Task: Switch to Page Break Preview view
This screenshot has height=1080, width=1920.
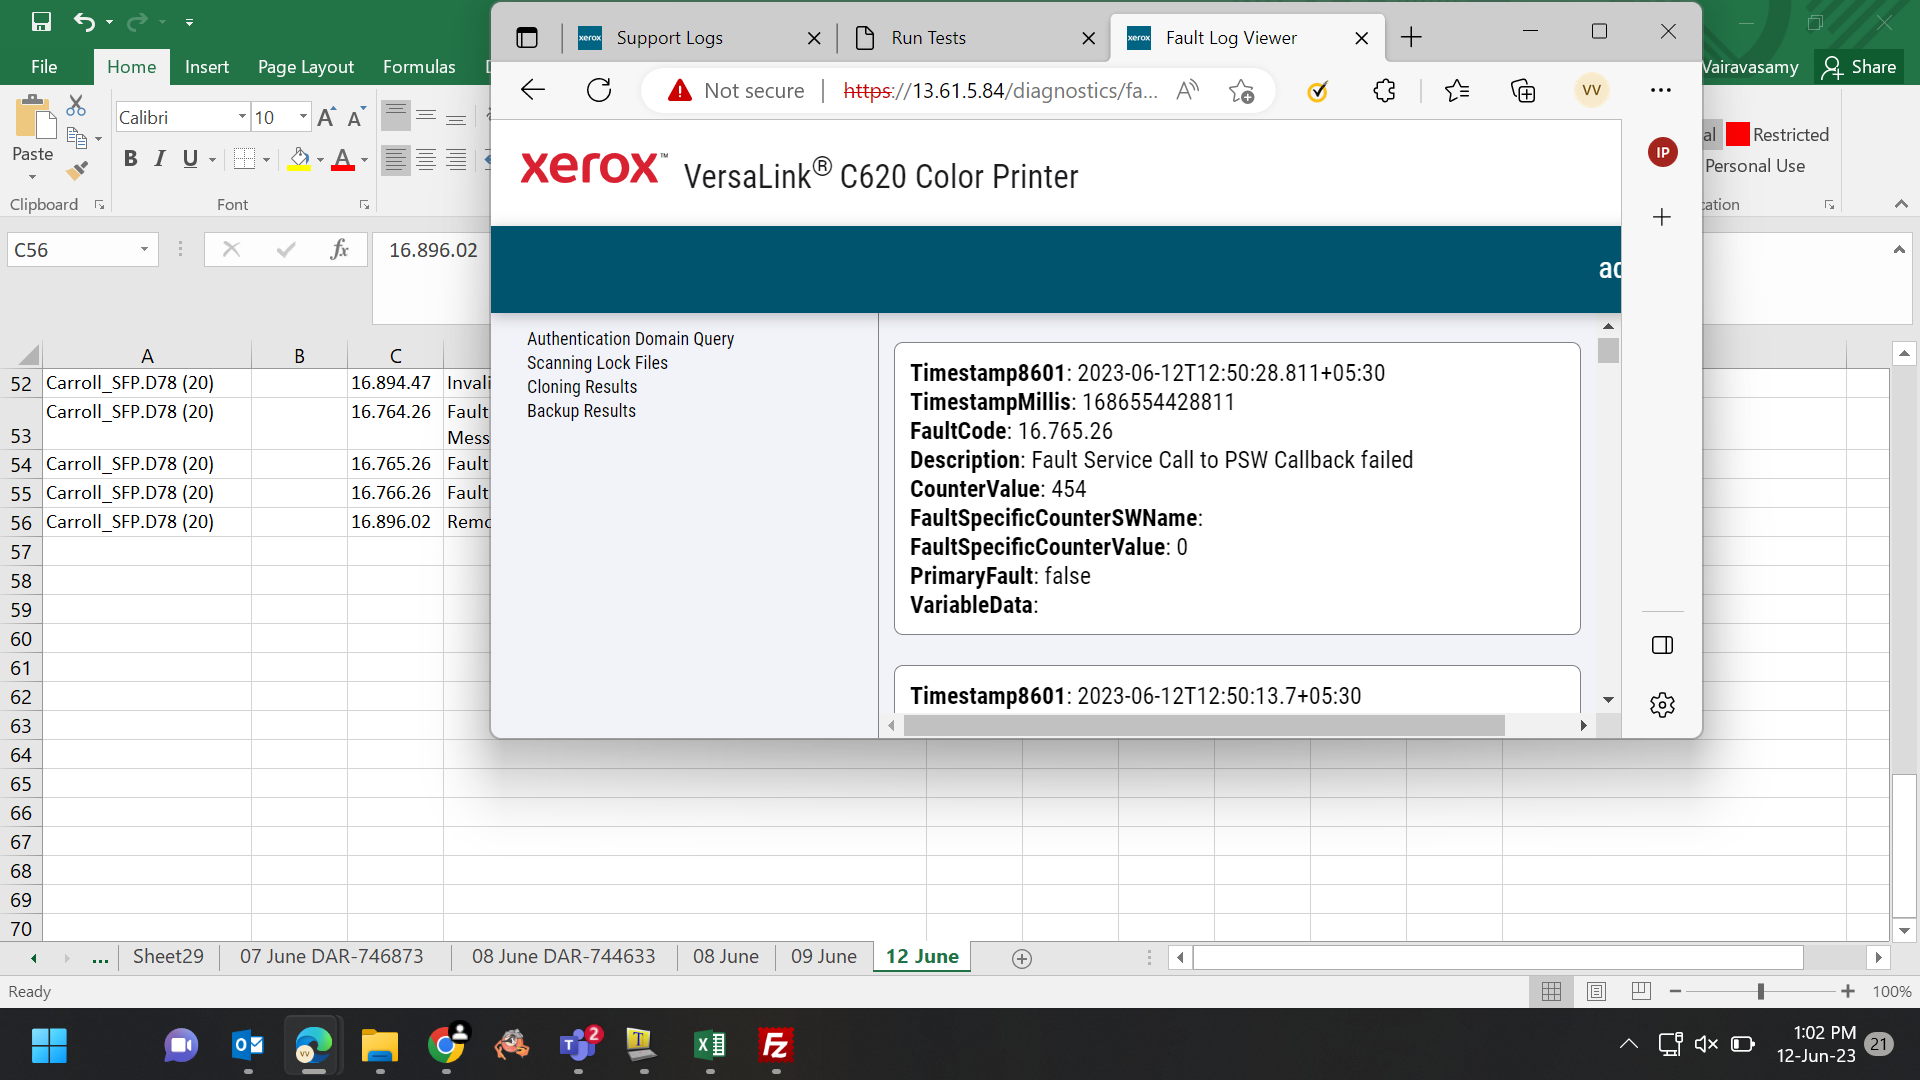Action: point(1641,991)
